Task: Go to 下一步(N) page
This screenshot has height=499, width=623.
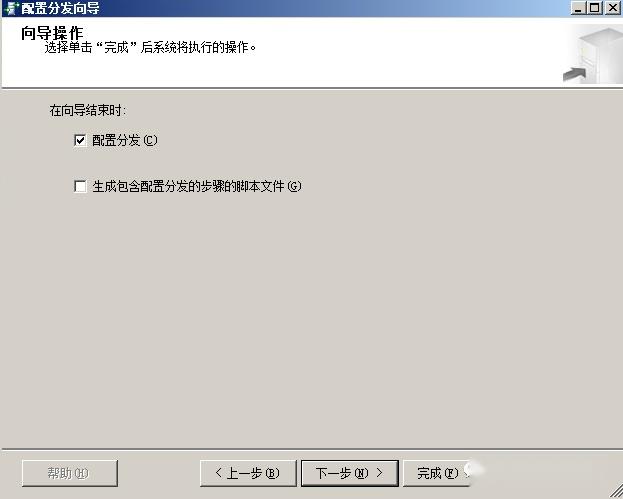Action: [x=350, y=473]
